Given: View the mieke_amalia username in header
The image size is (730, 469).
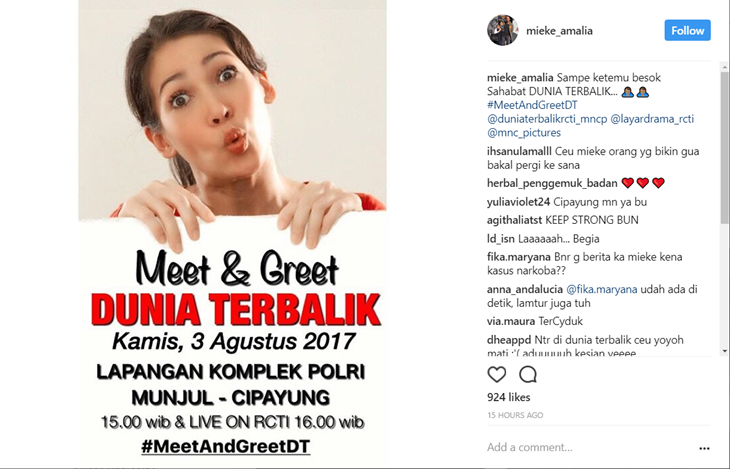Looking at the screenshot, I should point(559,31).
